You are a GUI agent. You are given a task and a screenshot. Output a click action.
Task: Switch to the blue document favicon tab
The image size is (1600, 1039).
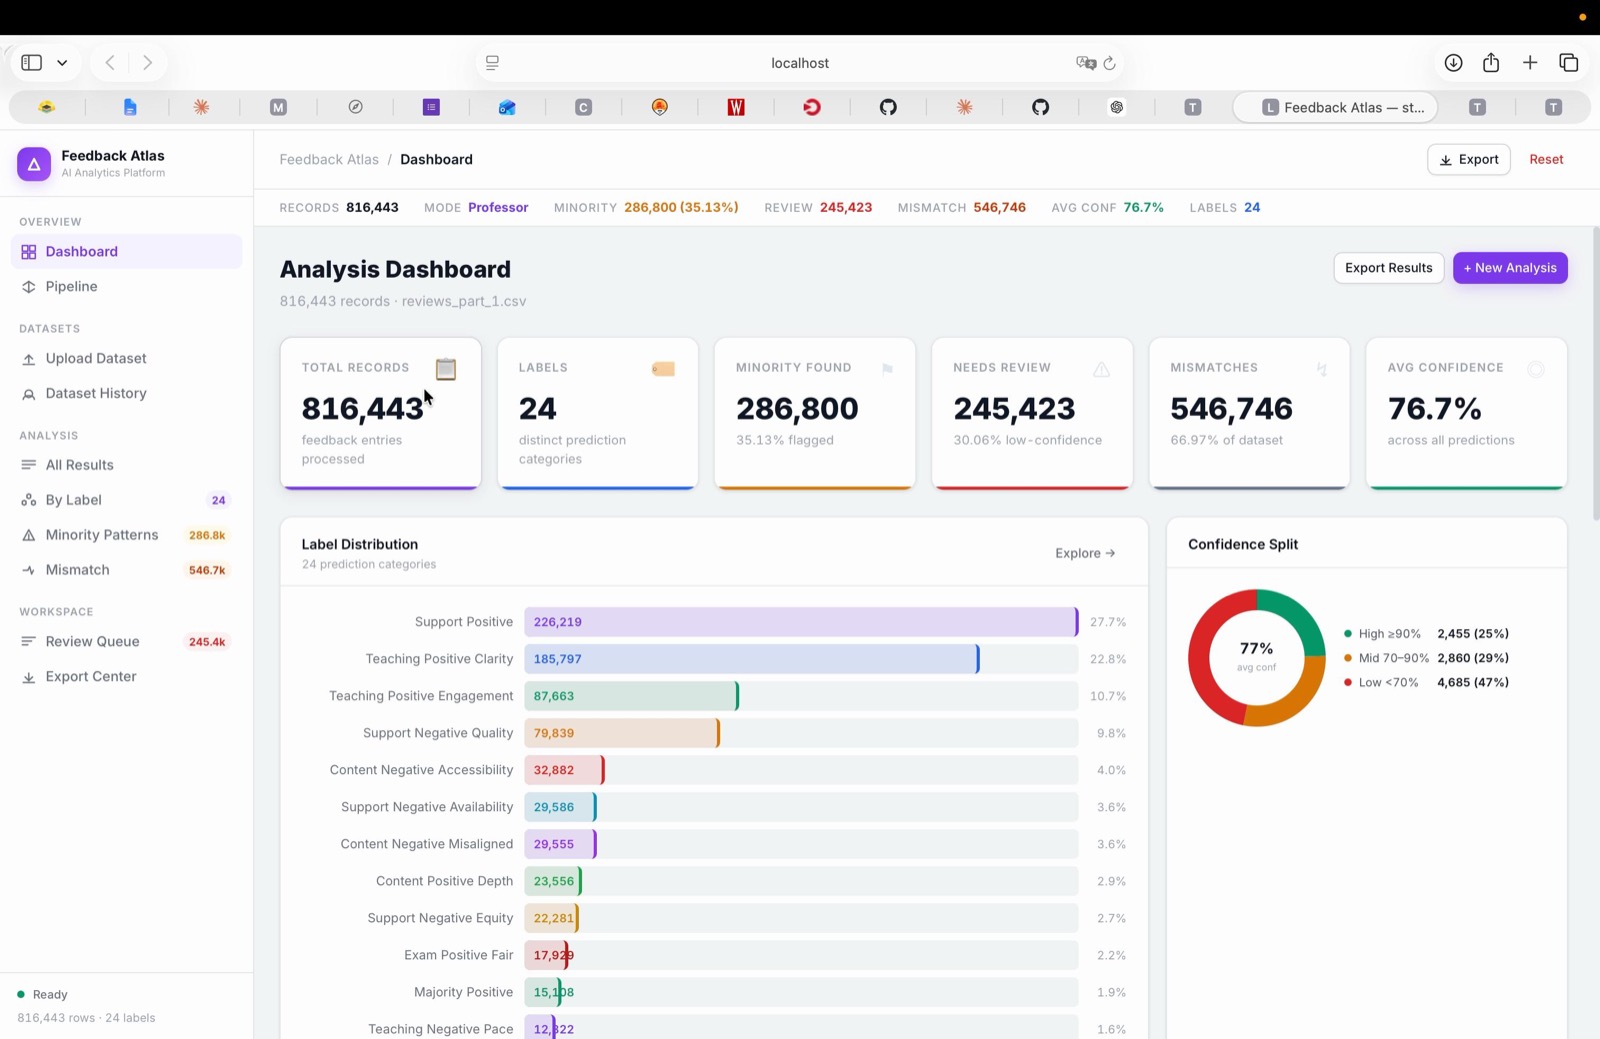point(130,107)
